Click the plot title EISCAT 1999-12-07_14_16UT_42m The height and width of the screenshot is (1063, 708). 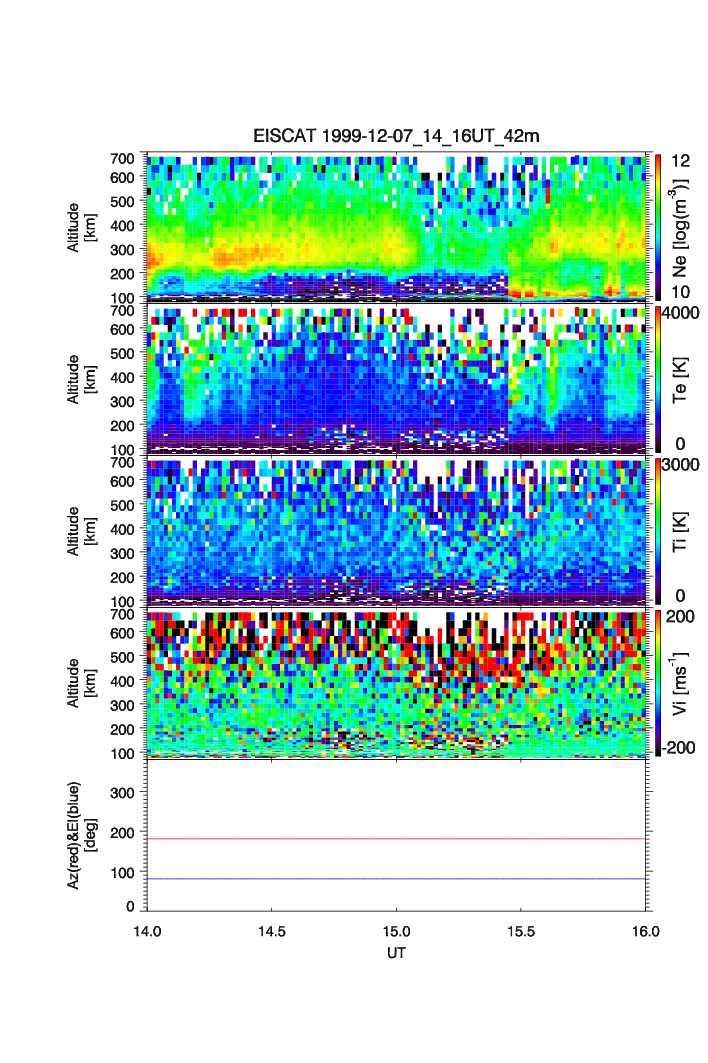[x=396, y=136]
